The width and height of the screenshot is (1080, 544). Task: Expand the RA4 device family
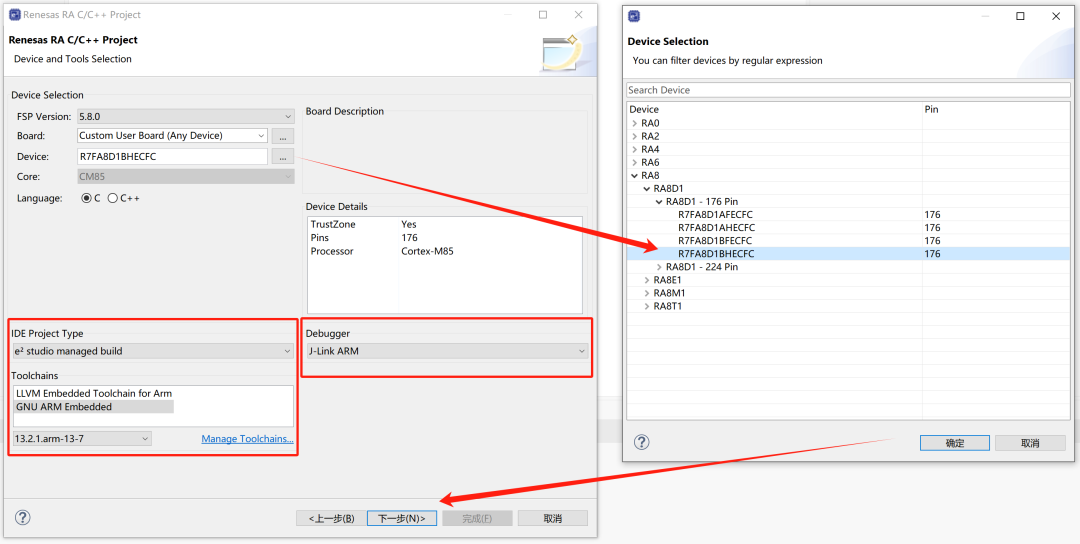[634, 149]
